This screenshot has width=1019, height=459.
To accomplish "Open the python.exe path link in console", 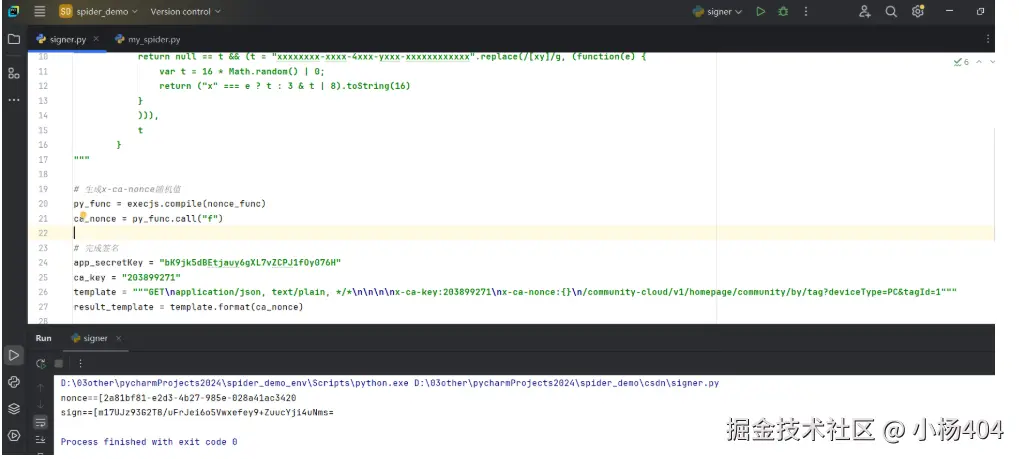I will pos(235,383).
